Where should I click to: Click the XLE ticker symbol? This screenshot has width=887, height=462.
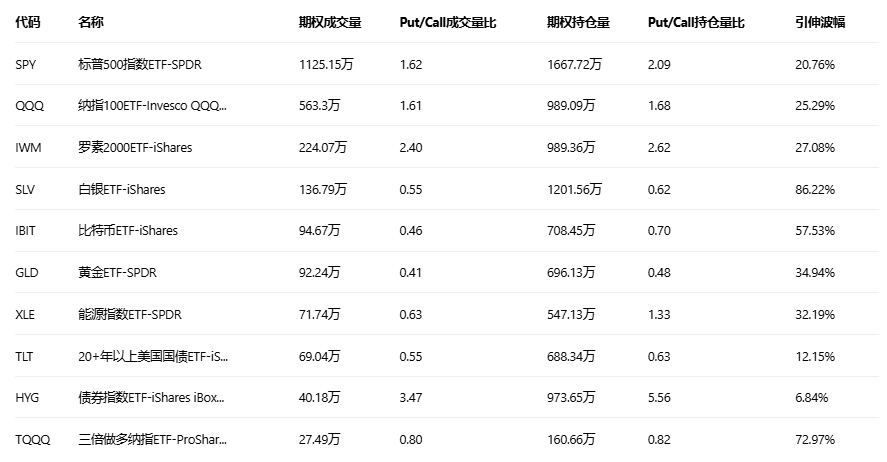coord(26,315)
